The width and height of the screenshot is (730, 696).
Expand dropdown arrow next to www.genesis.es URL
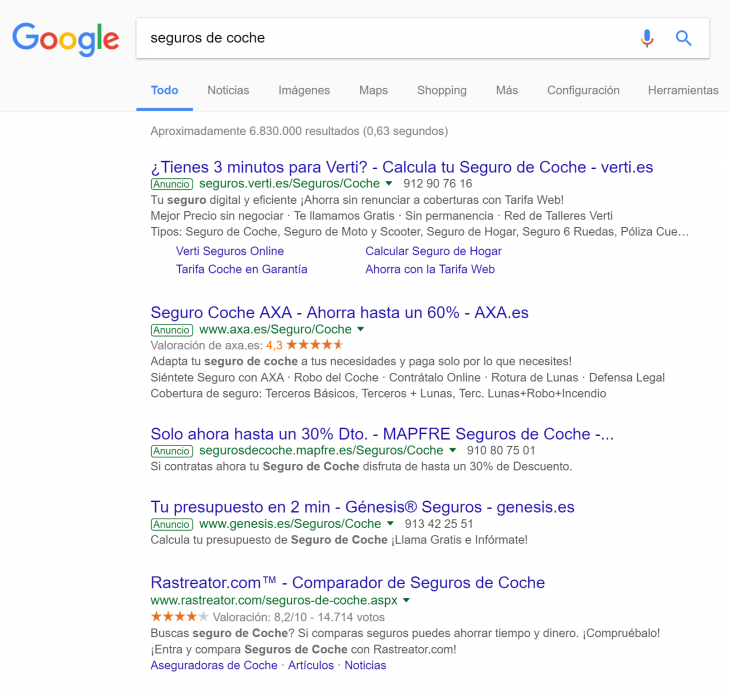click(391, 524)
